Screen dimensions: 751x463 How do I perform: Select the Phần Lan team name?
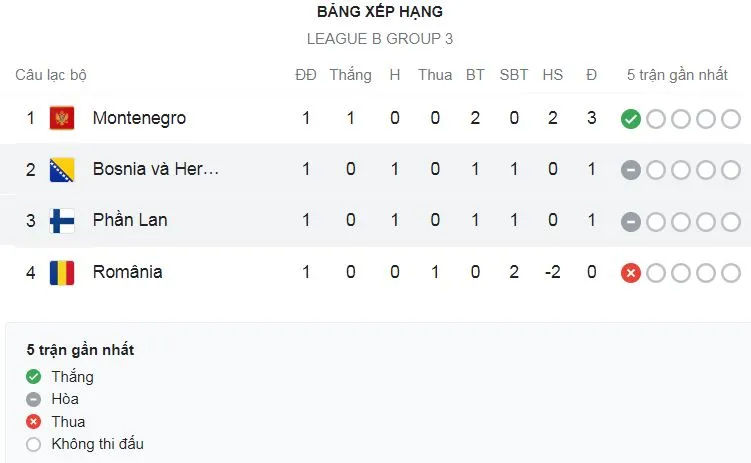(x=130, y=221)
